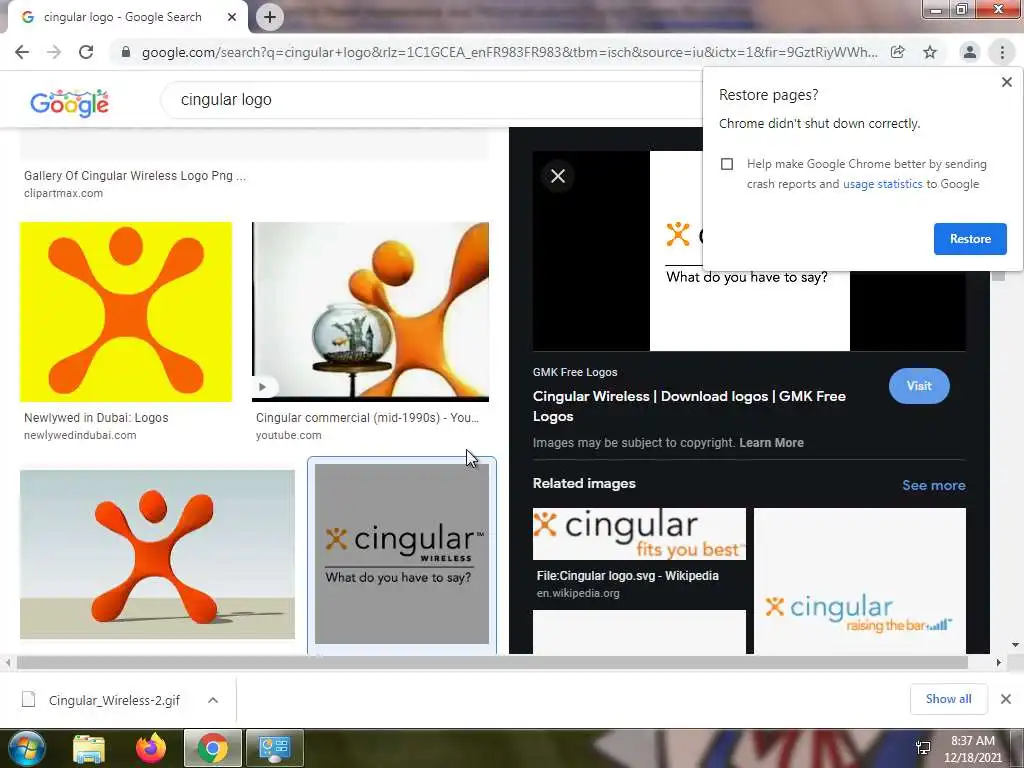This screenshot has height=768, width=1024.
Task: Open the site info lock icon
Action: tap(126, 52)
